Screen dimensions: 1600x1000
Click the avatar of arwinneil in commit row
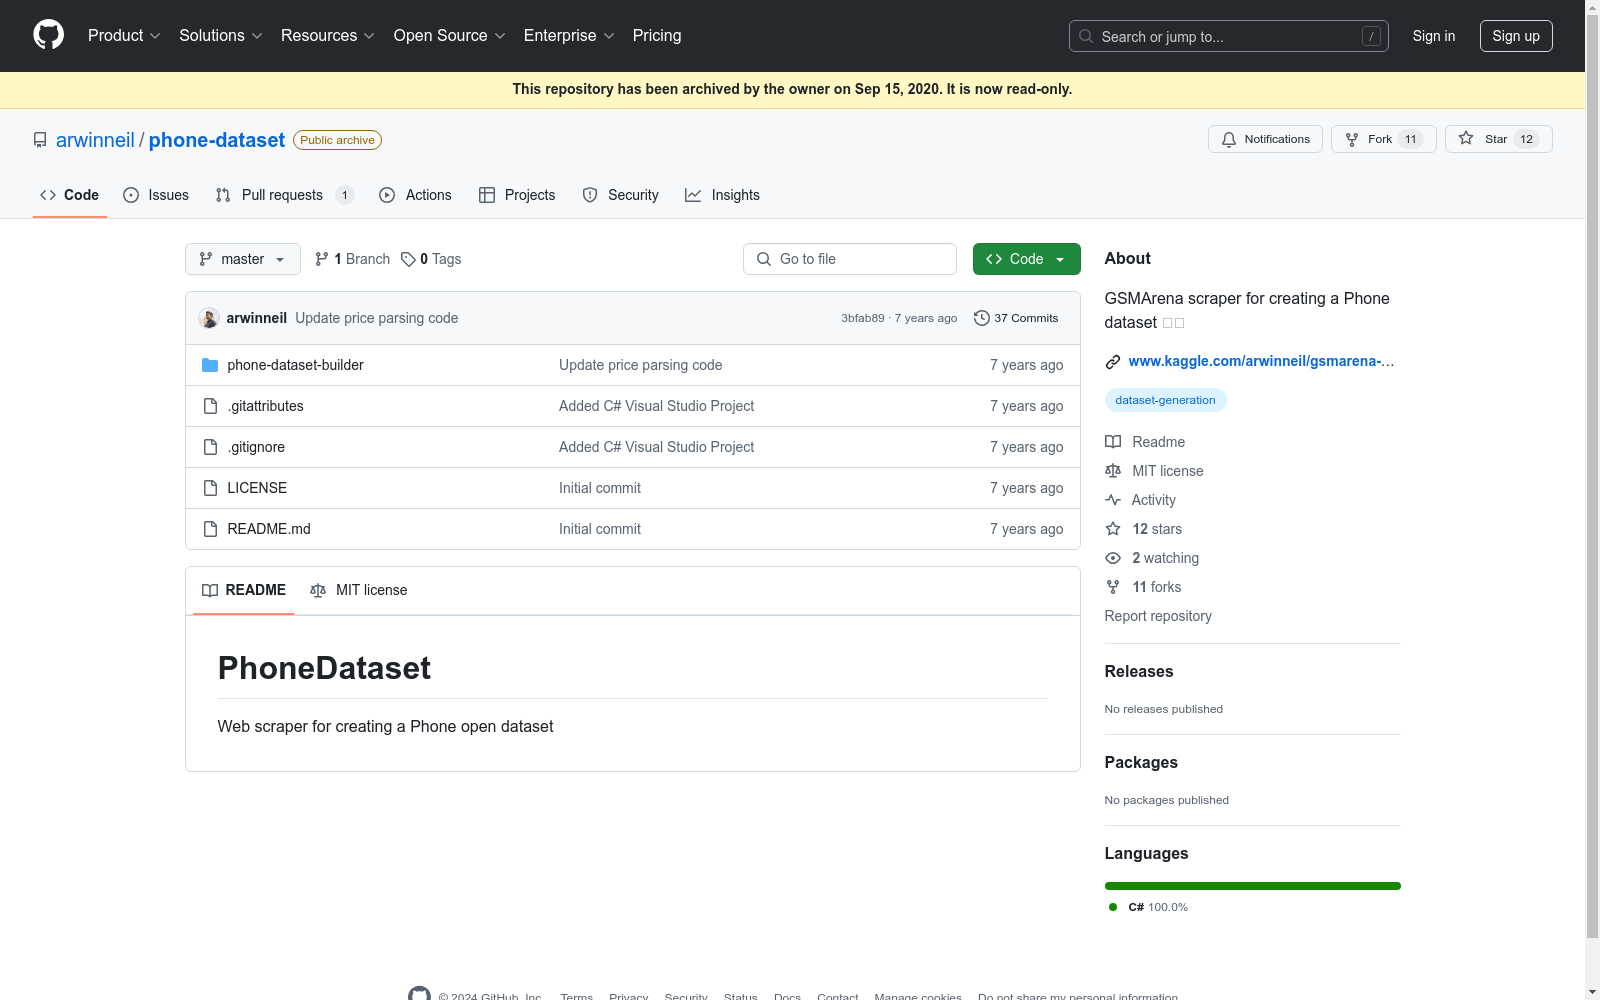pyautogui.click(x=209, y=318)
